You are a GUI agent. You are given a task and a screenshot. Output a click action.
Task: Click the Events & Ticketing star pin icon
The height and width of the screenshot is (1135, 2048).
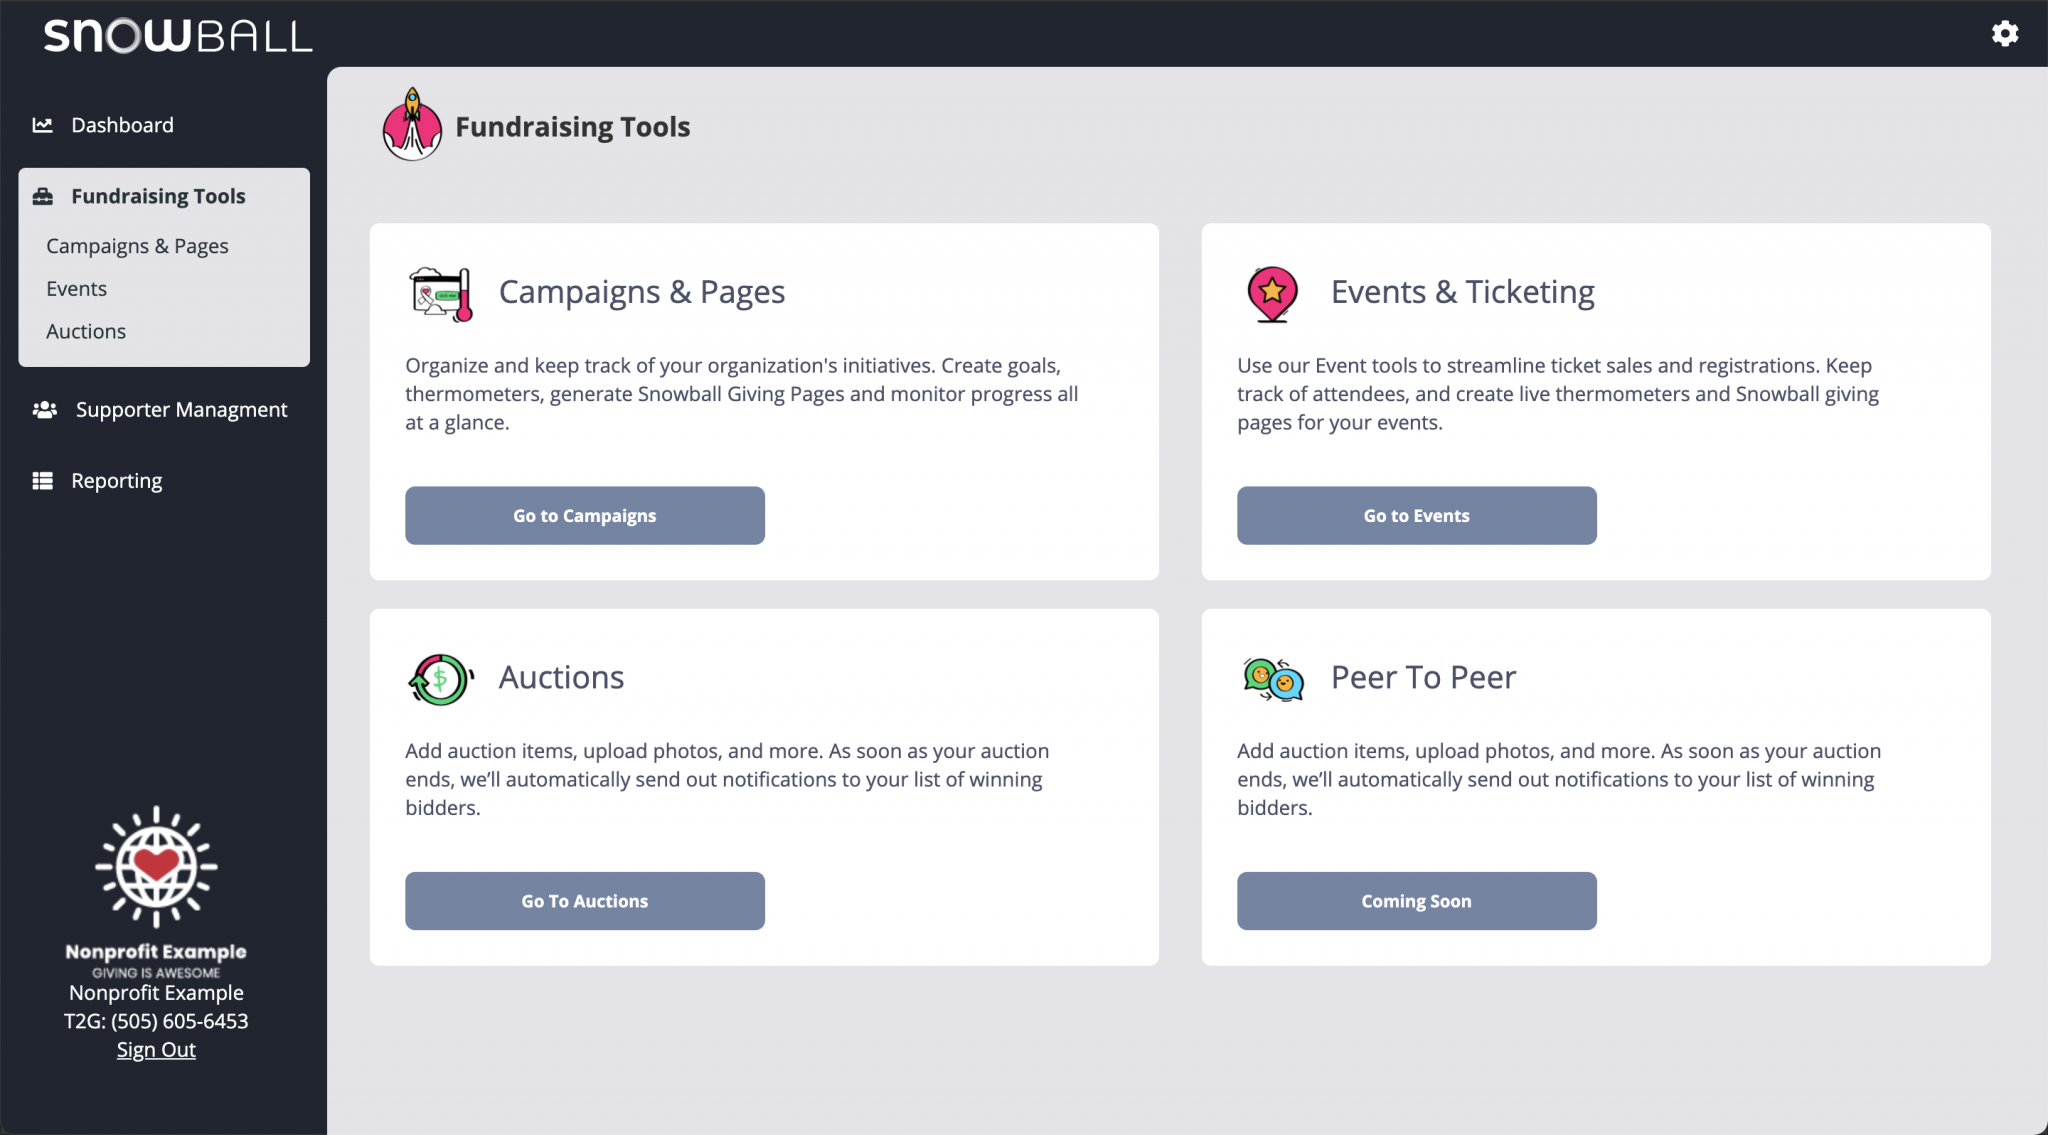click(1272, 293)
